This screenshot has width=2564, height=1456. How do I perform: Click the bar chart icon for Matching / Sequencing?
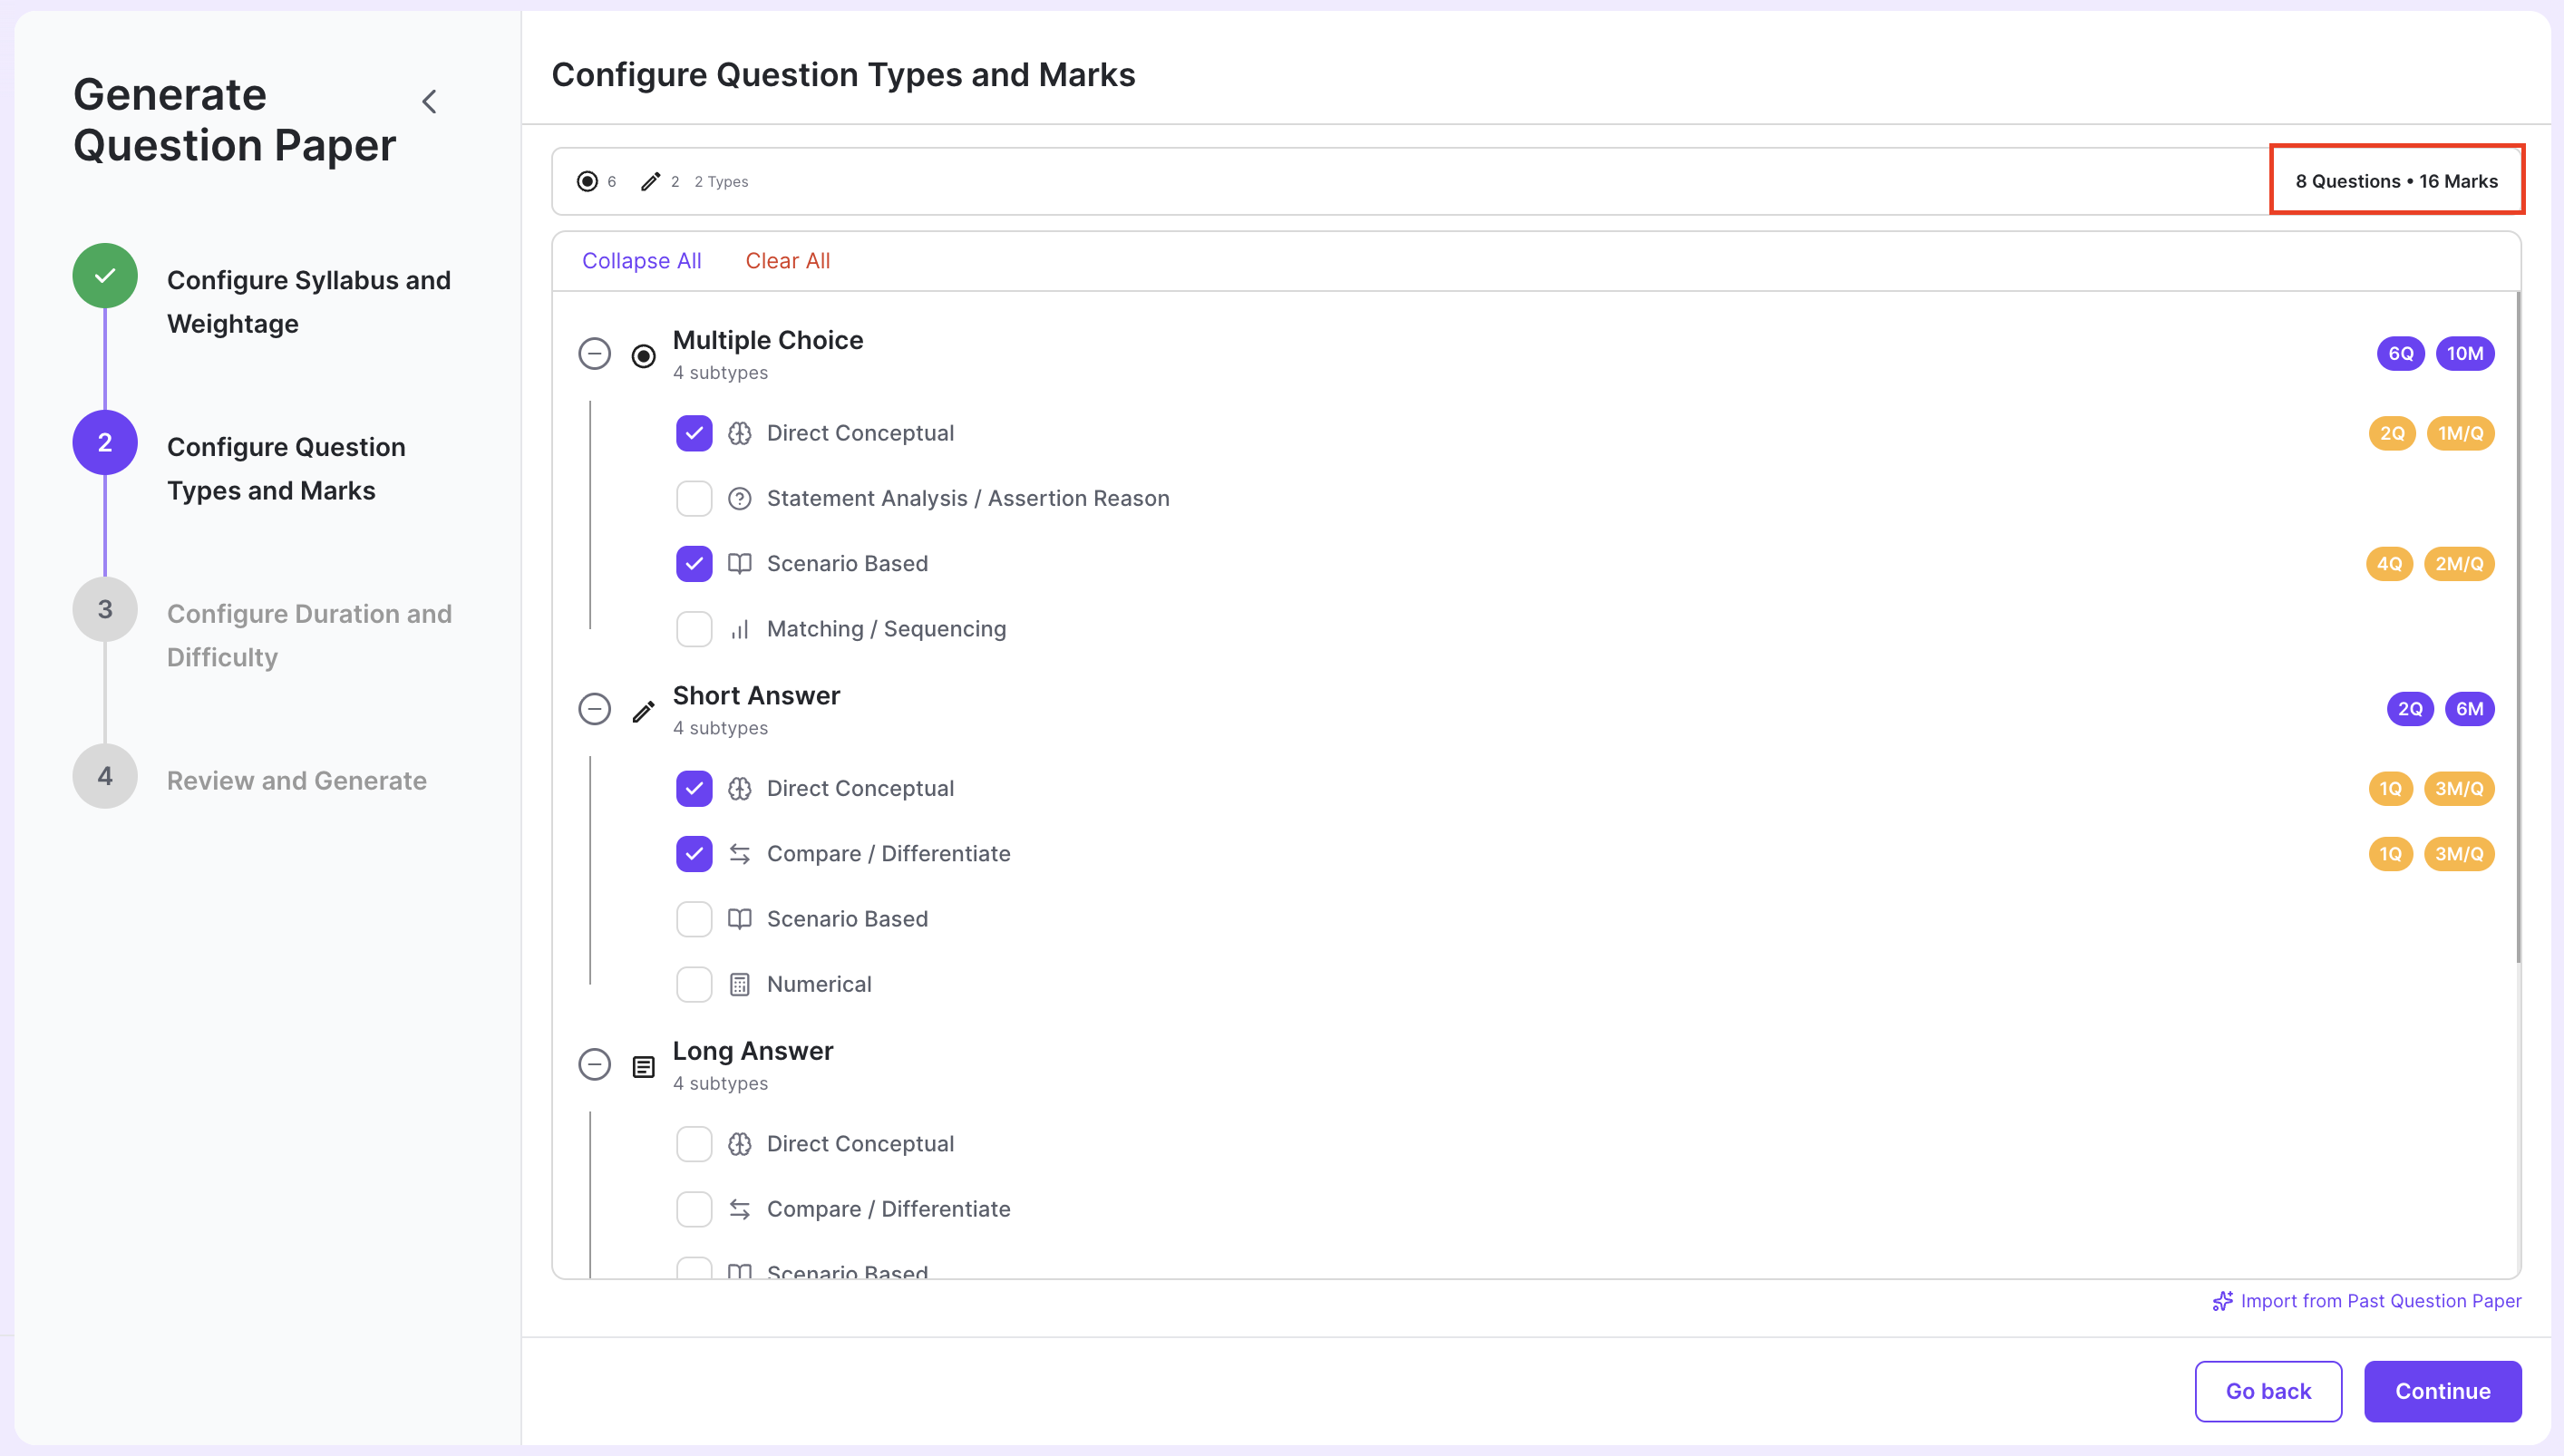coord(740,629)
